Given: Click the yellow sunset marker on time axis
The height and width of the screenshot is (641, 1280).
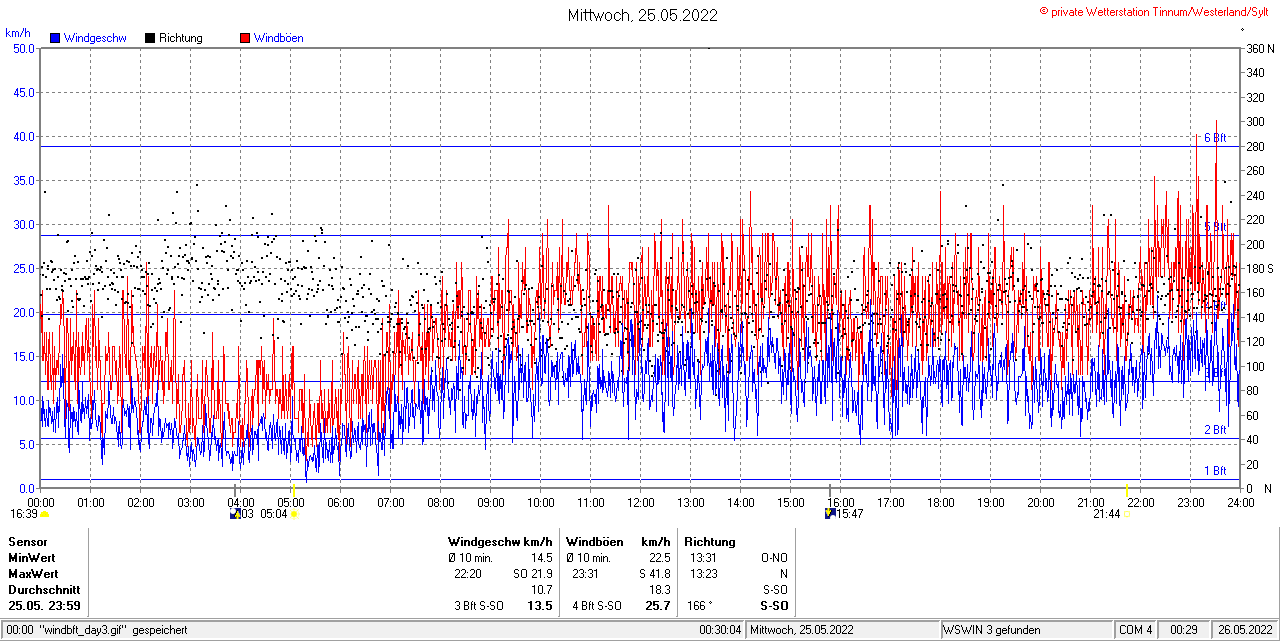Looking at the screenshot, I should click(1127, 491).
